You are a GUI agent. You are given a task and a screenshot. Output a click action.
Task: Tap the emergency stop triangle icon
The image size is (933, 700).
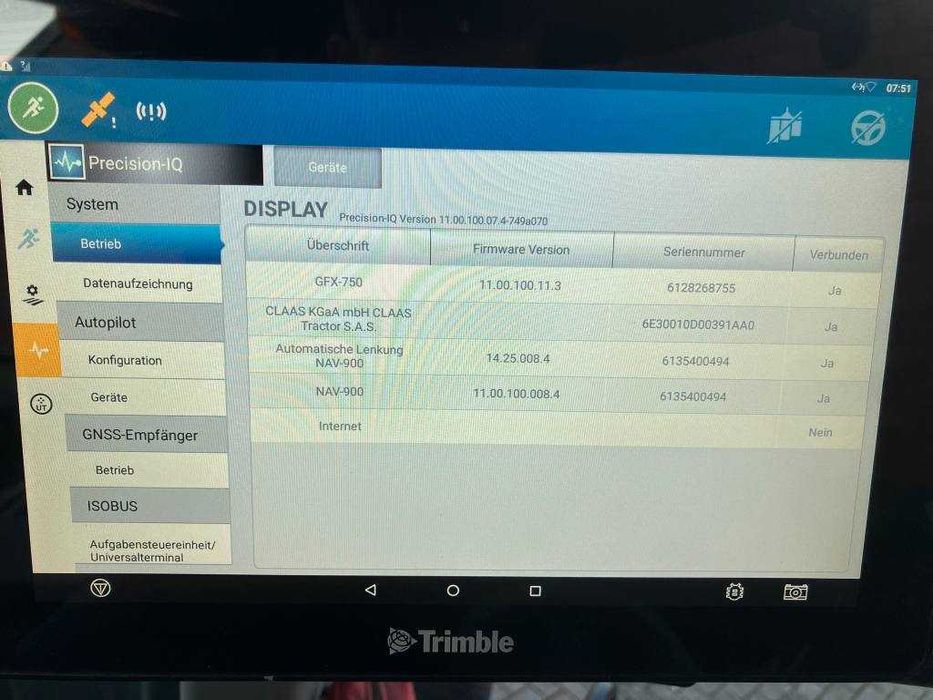101,589
